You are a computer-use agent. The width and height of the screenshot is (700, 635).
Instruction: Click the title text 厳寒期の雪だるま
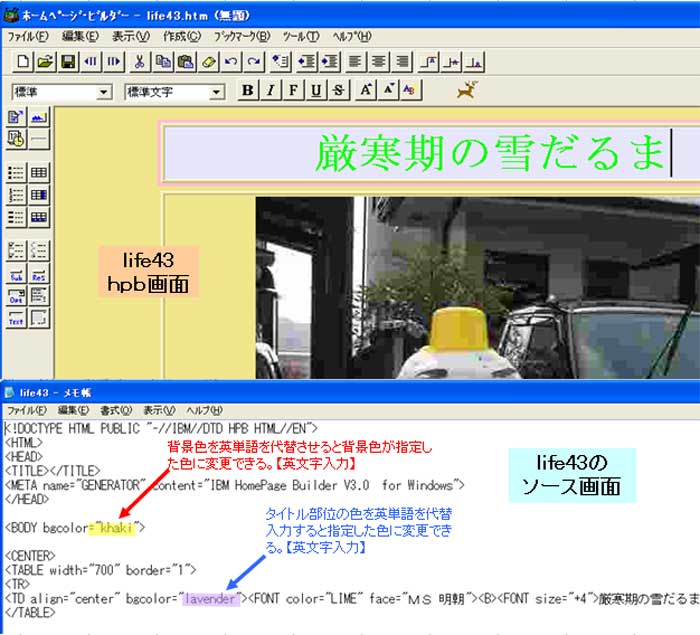pyautogui.click(x=490, y=154)
